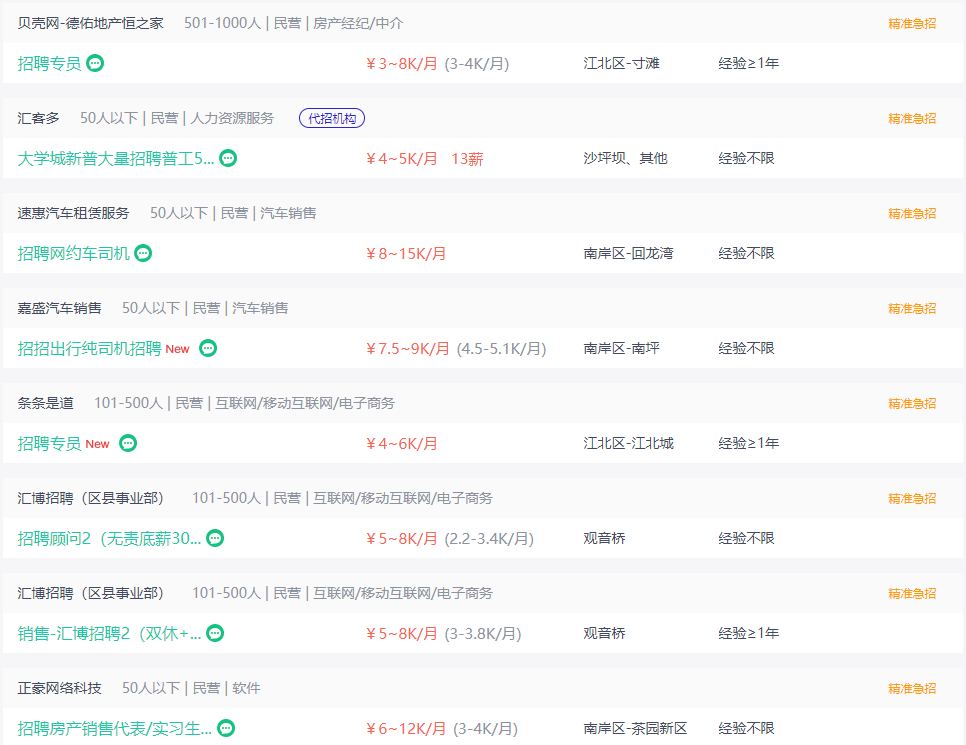Open 嘉盛汽车销售 company page
The image size is (966, 745).
point(59,308)
